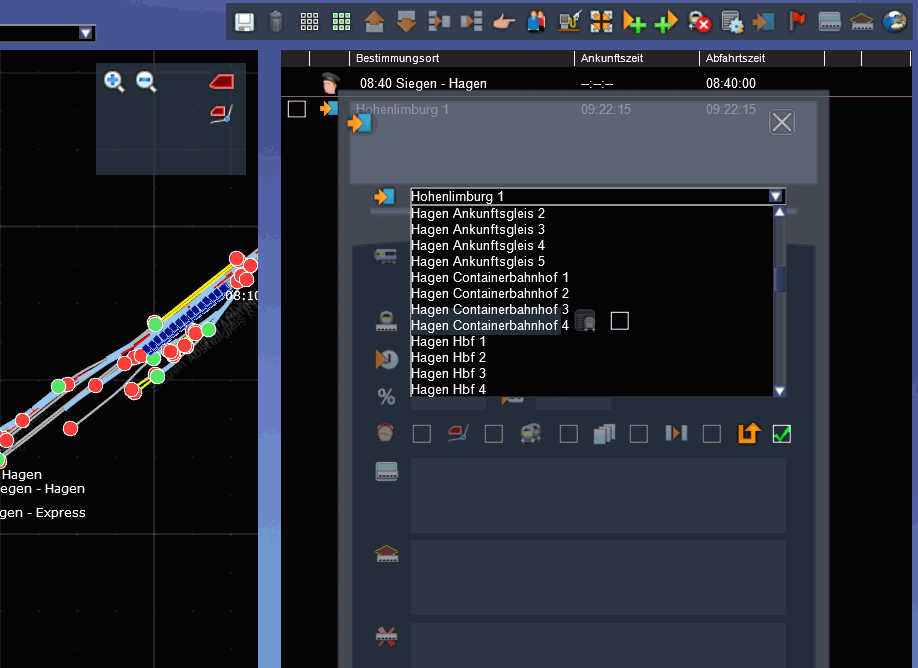Click the red track with switch icon
The width and height of the screenshot is (918, 668).
(222, 113)
